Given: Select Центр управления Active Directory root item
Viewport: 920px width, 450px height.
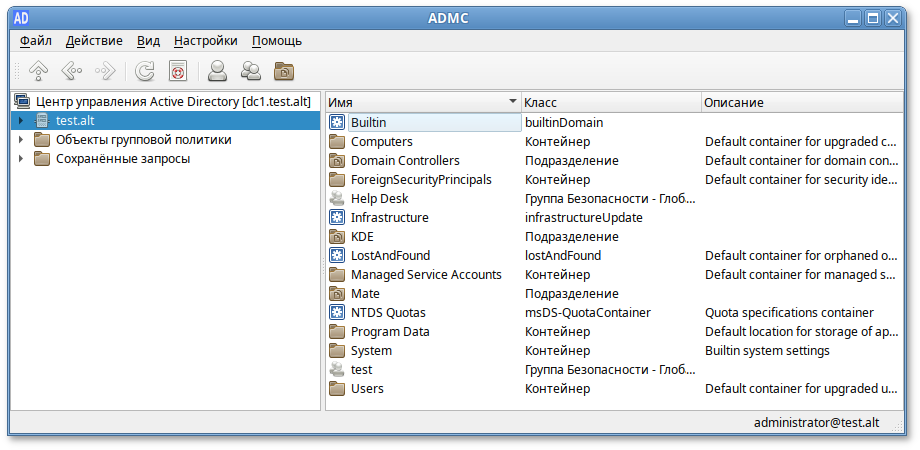Looking at the screenshot, I should pyautogui.click(x=173, y=101).
